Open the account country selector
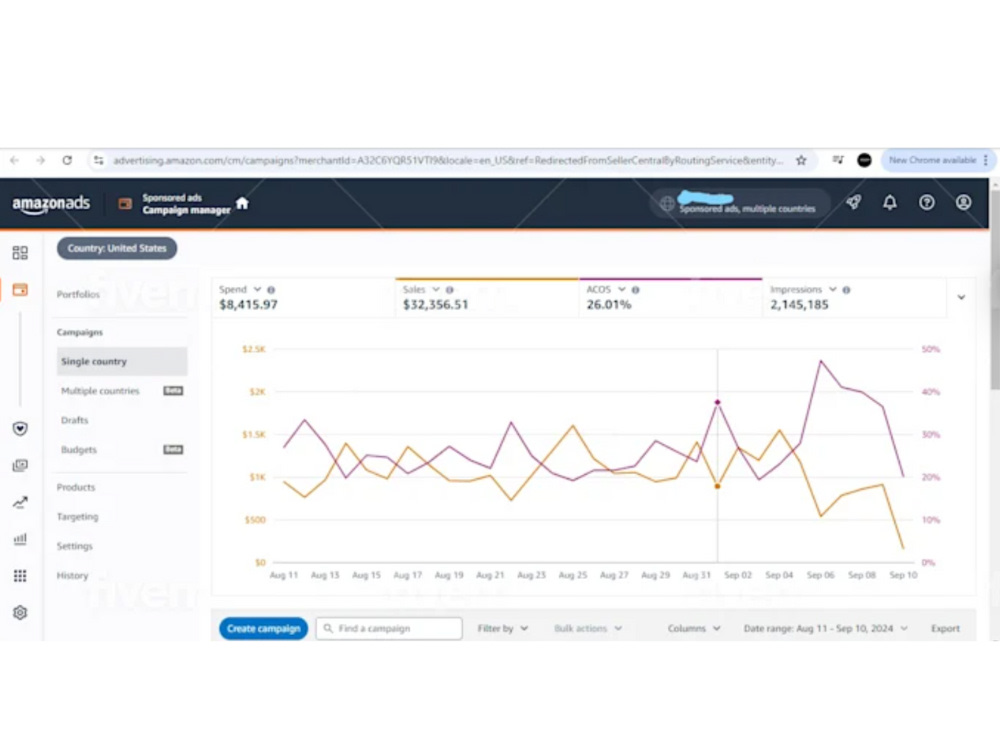1000x750 pixels. pyautogui.click(x=739, y=203)
